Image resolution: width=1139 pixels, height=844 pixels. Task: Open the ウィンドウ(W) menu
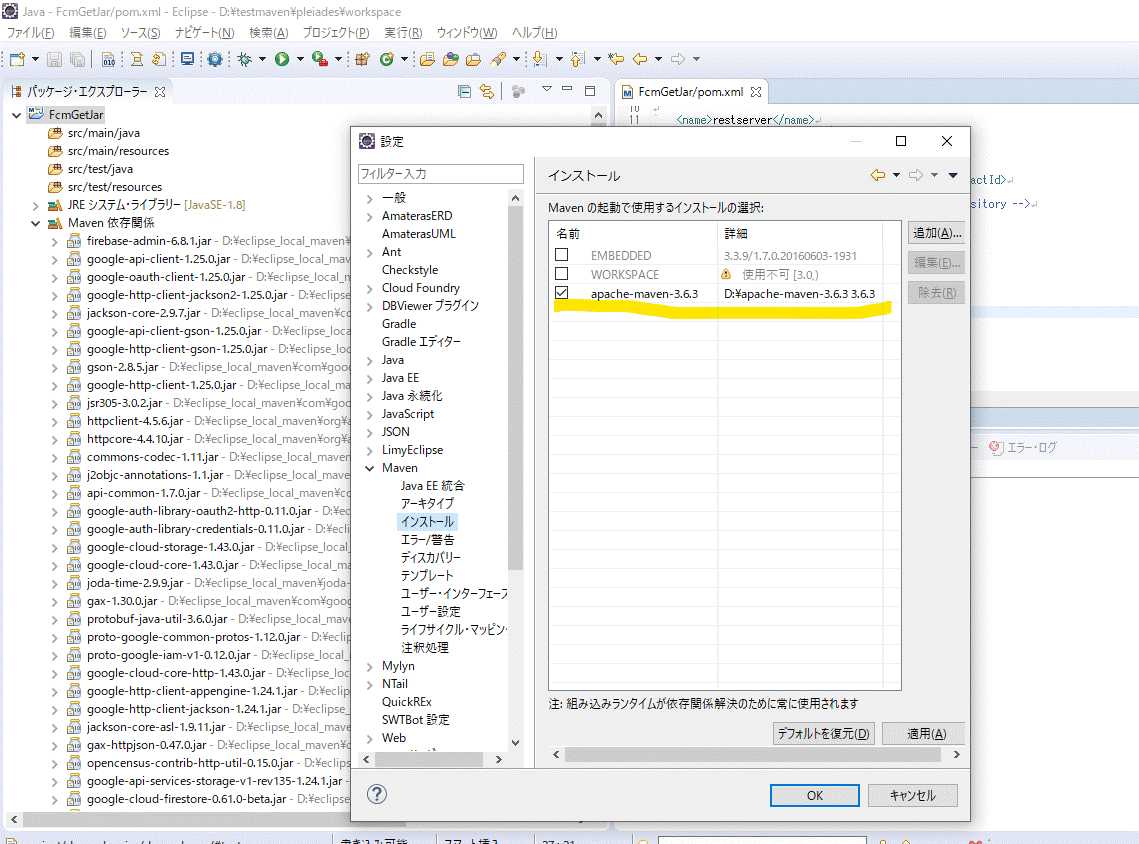tap(466, 33)
